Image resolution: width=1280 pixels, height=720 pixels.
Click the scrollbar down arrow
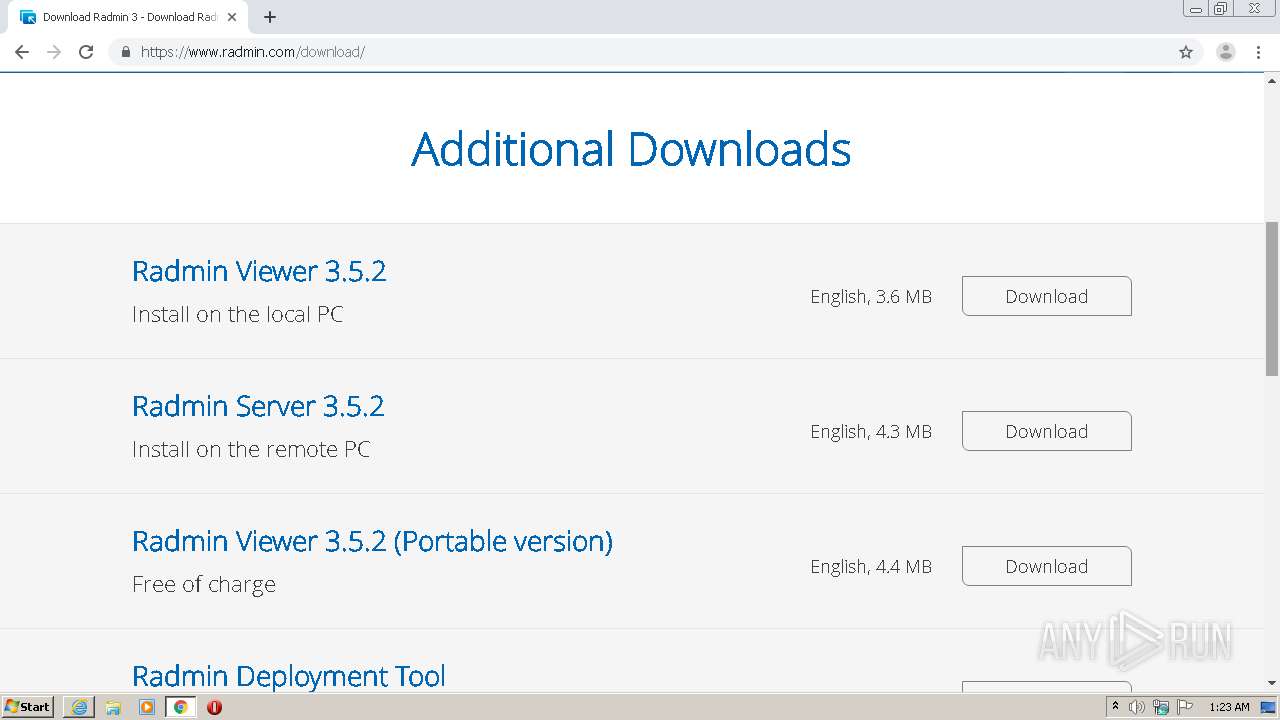1272,684
